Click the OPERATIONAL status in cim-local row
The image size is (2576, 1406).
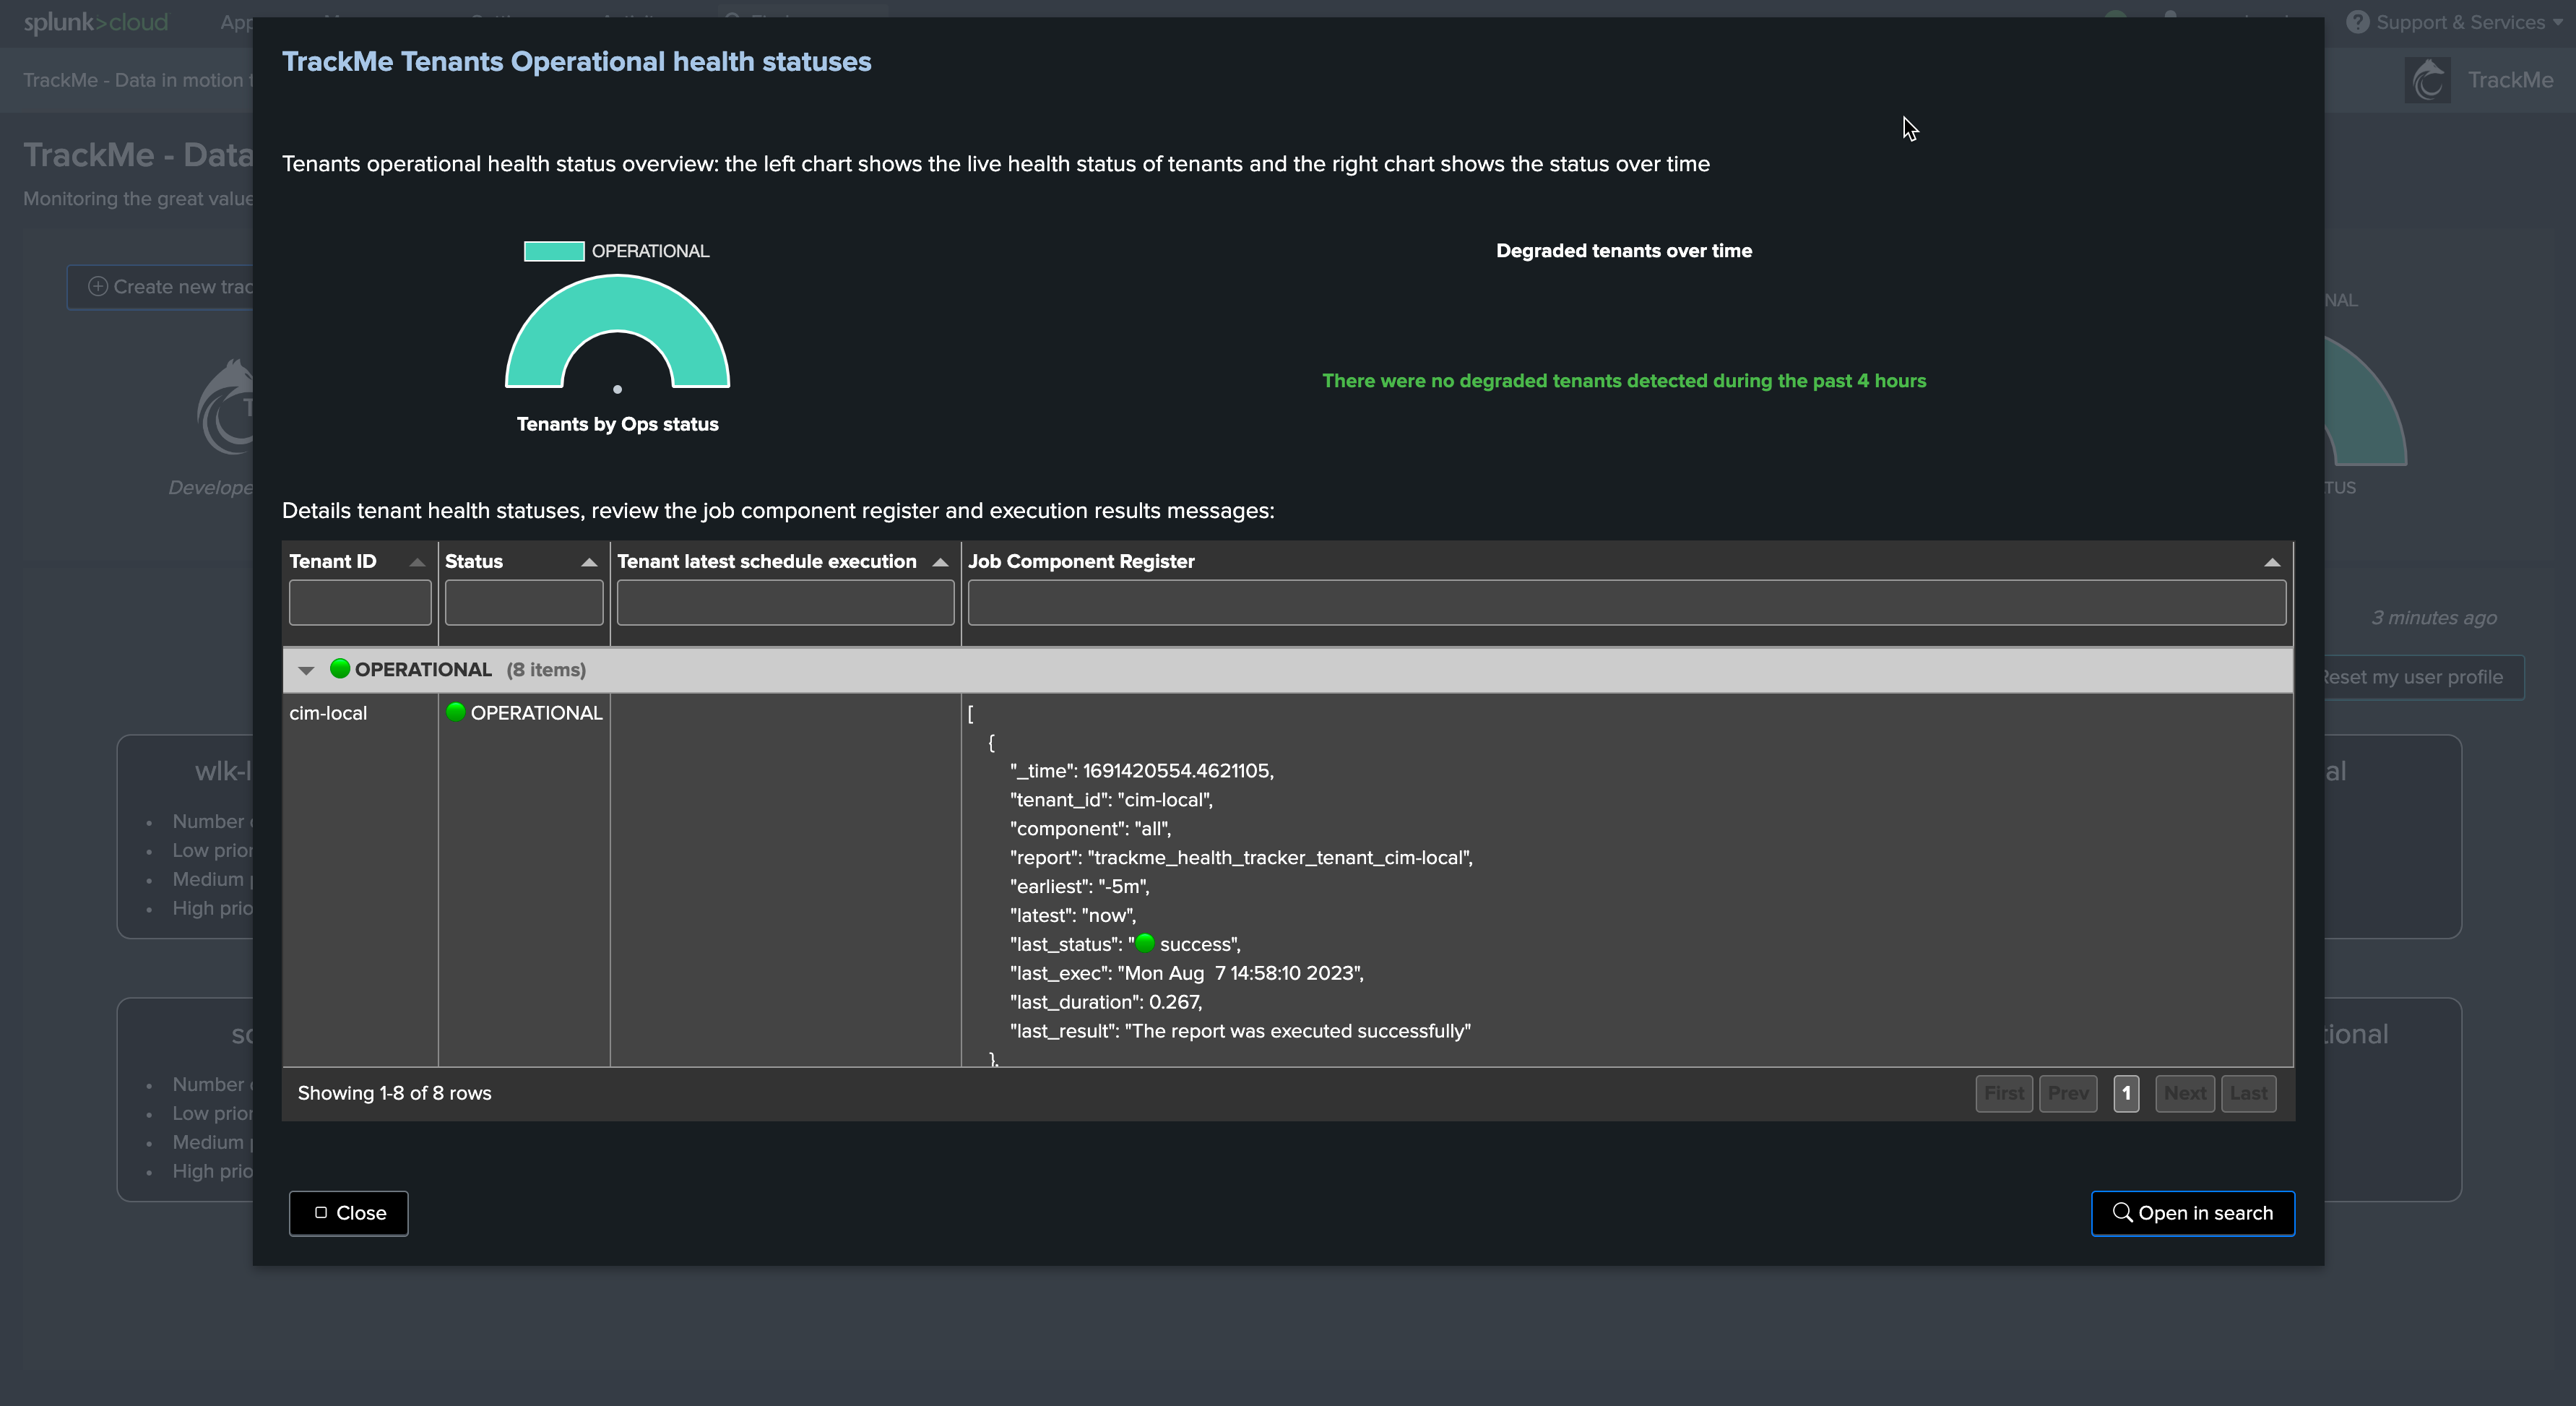(x=536, y=713)
